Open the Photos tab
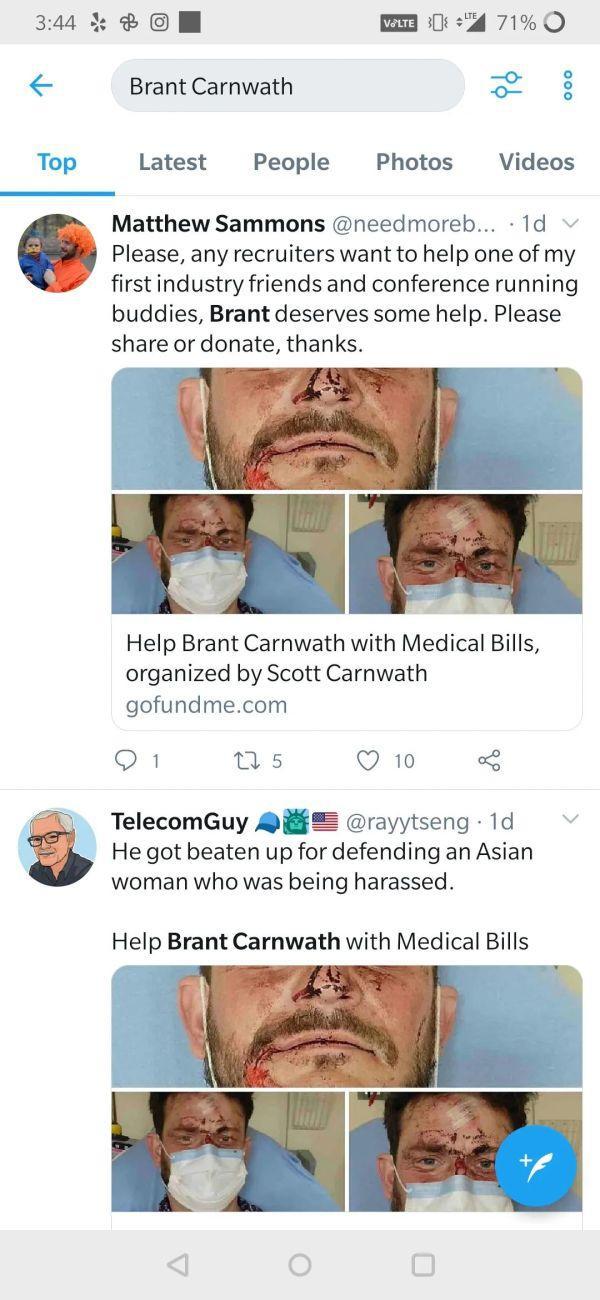 pyautogui.click(x=414, y=162)
